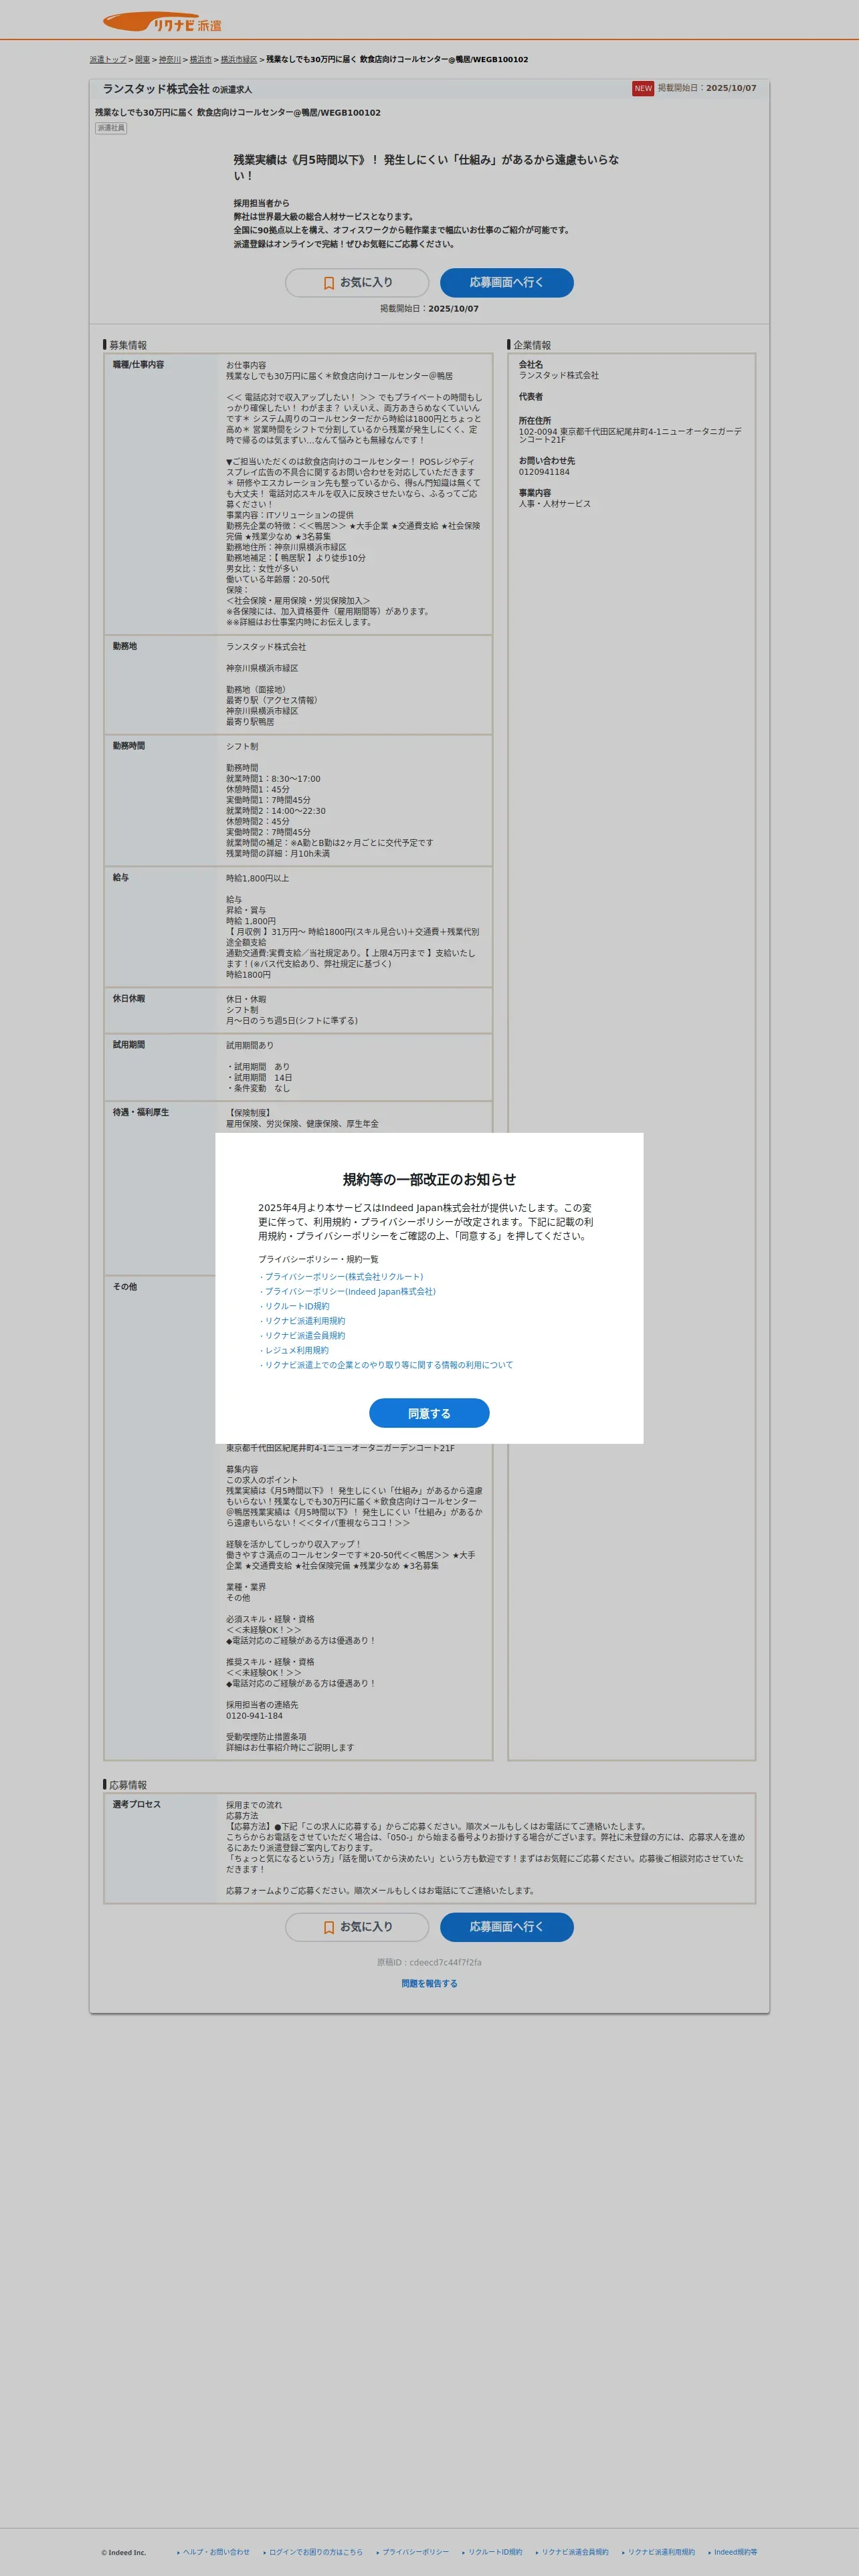The height and width of the screenshot is (2576, 859).
Task: Click the top 応募画面へ行く button
Action: tap(507, 283)
